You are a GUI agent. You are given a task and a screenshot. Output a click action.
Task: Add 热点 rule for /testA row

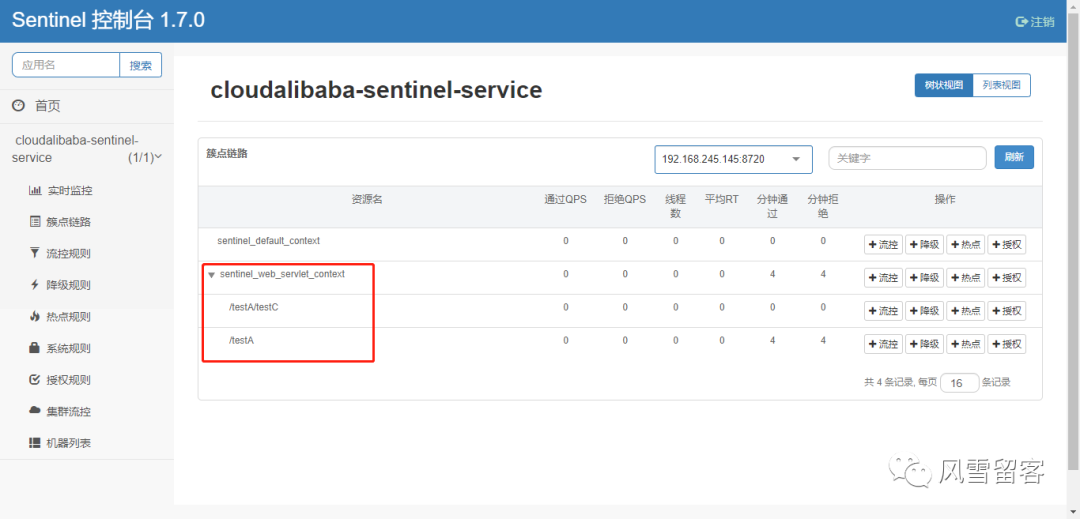[966, 344]
